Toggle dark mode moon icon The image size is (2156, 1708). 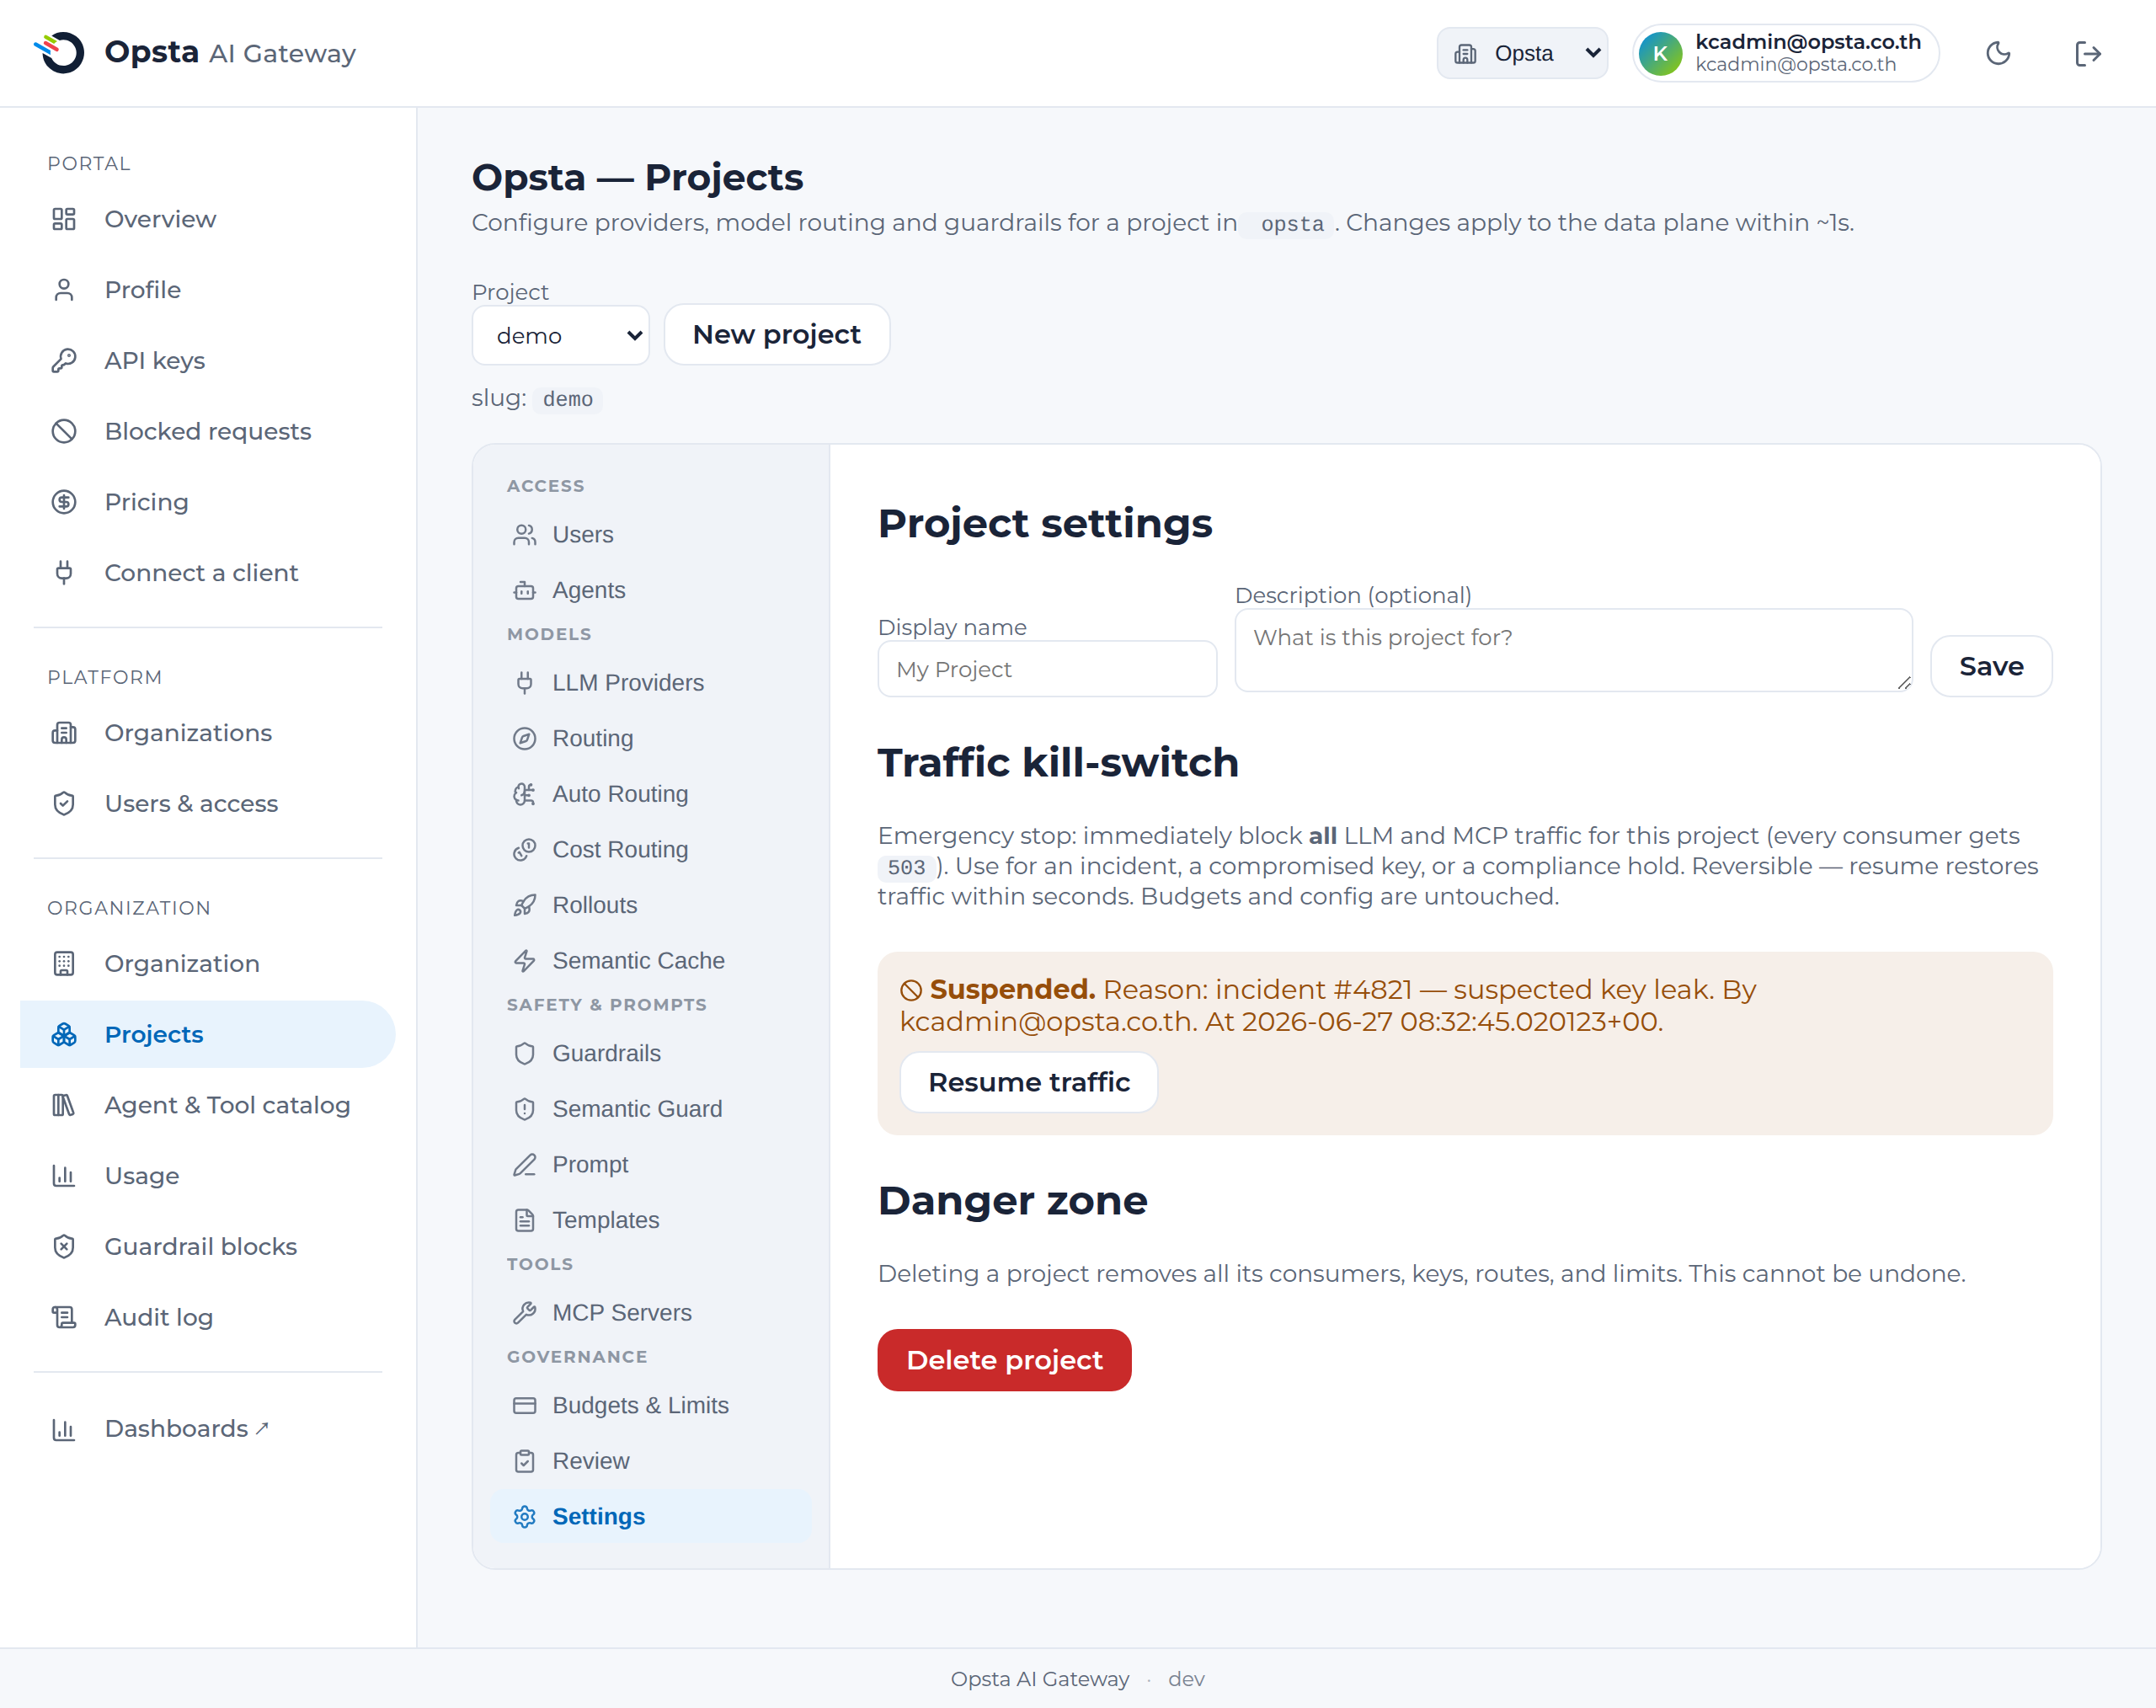[1997, 53]
